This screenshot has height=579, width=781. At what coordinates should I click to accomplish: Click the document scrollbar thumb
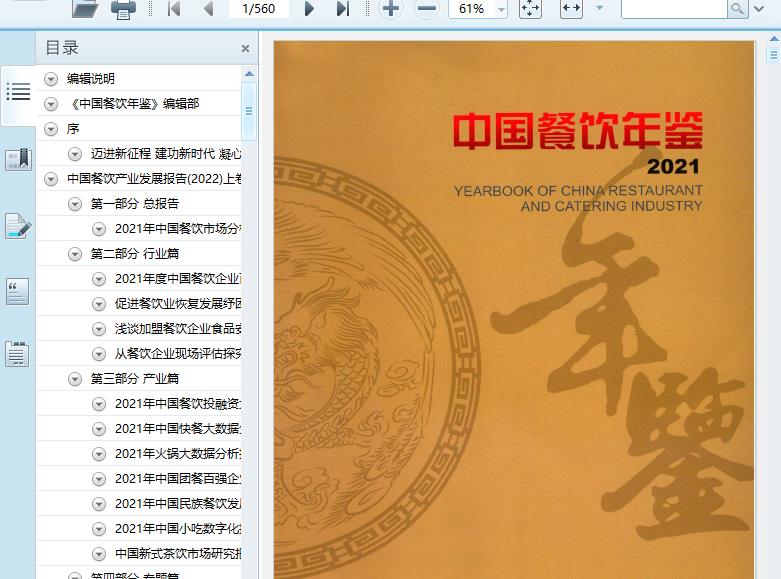pyautogui.click(x=774, y=54)
